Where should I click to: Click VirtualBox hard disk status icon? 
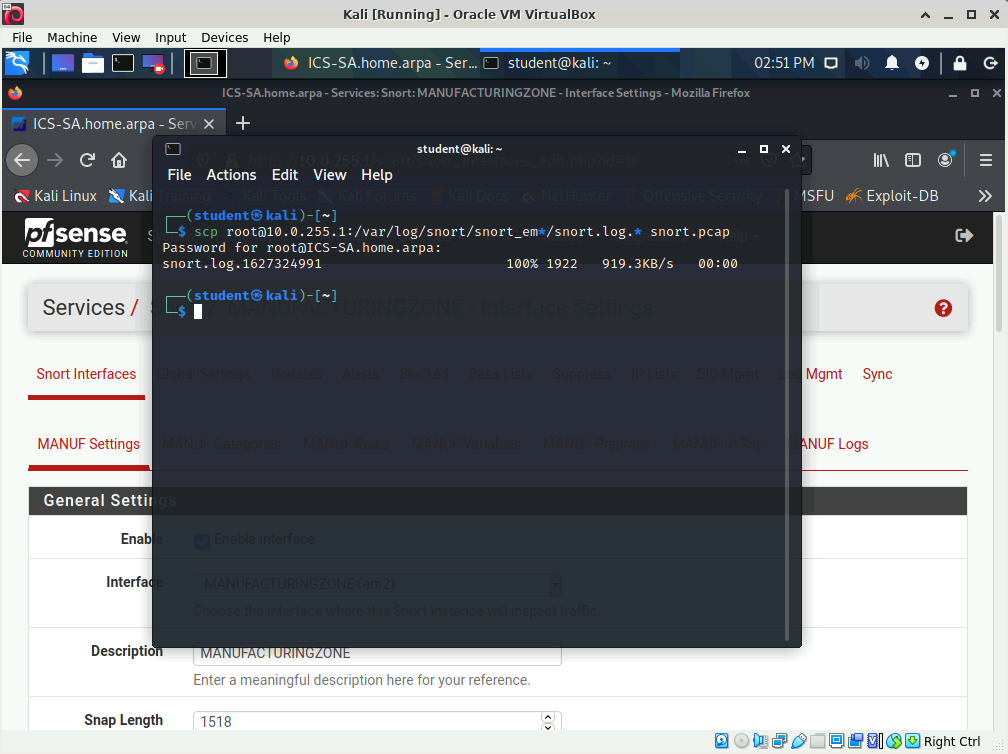click(x=722, y=741)
